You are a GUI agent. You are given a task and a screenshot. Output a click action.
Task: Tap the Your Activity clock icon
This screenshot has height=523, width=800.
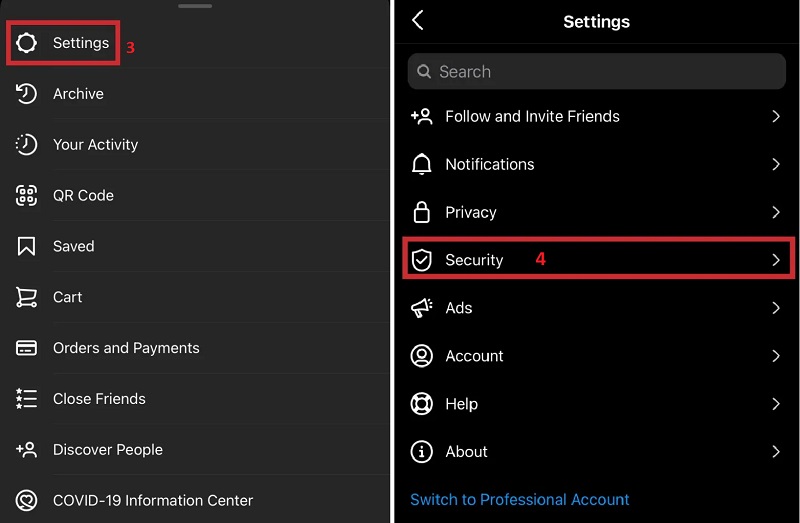(x=26, y=144)
